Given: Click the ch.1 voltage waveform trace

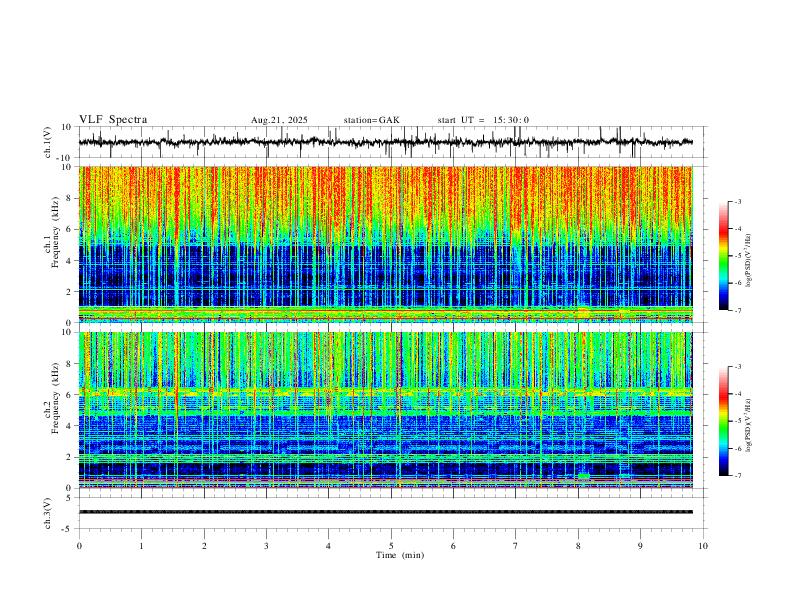Looking at the screenshot, I should [x=386, y=142].
